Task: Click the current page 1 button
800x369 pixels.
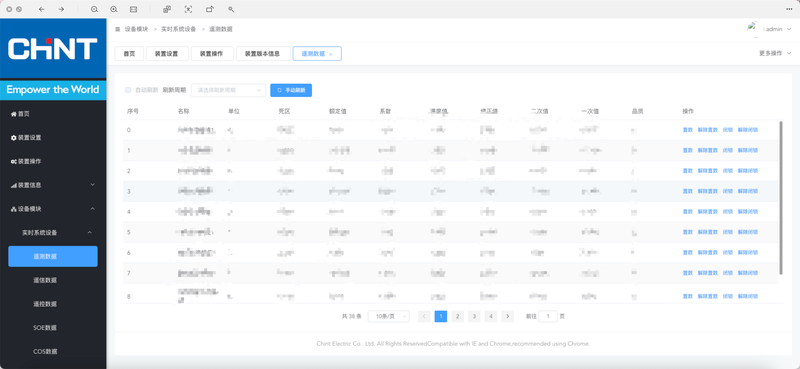Action: [441, 316]
